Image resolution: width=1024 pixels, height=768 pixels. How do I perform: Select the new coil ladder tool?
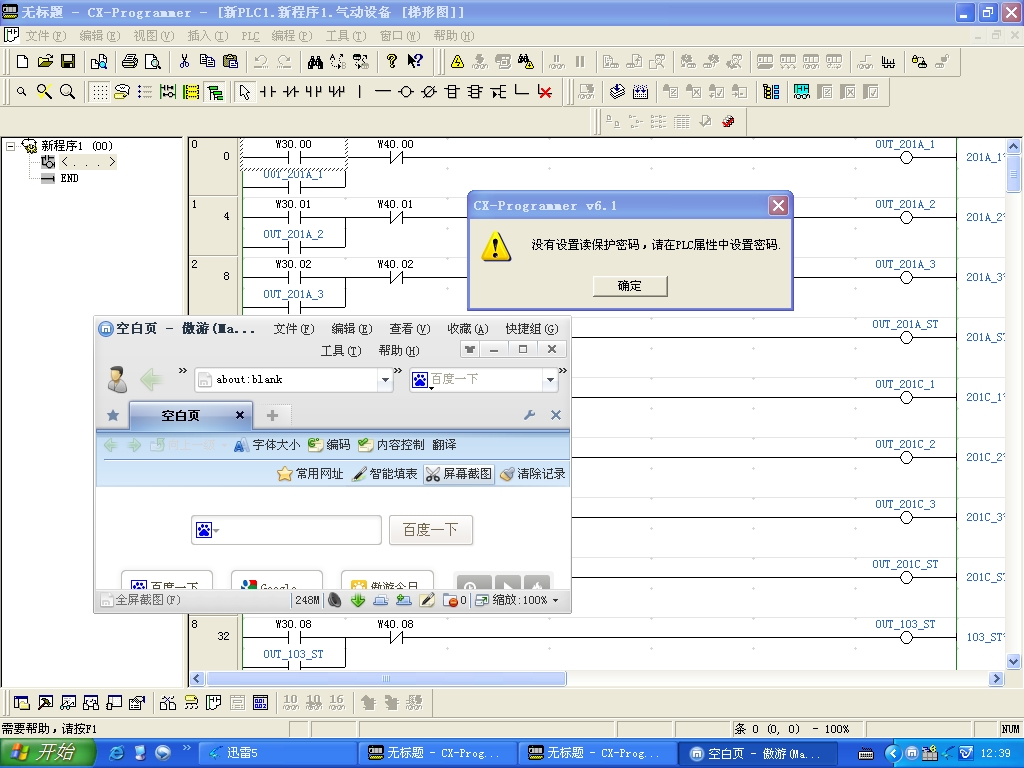[405, 92]
